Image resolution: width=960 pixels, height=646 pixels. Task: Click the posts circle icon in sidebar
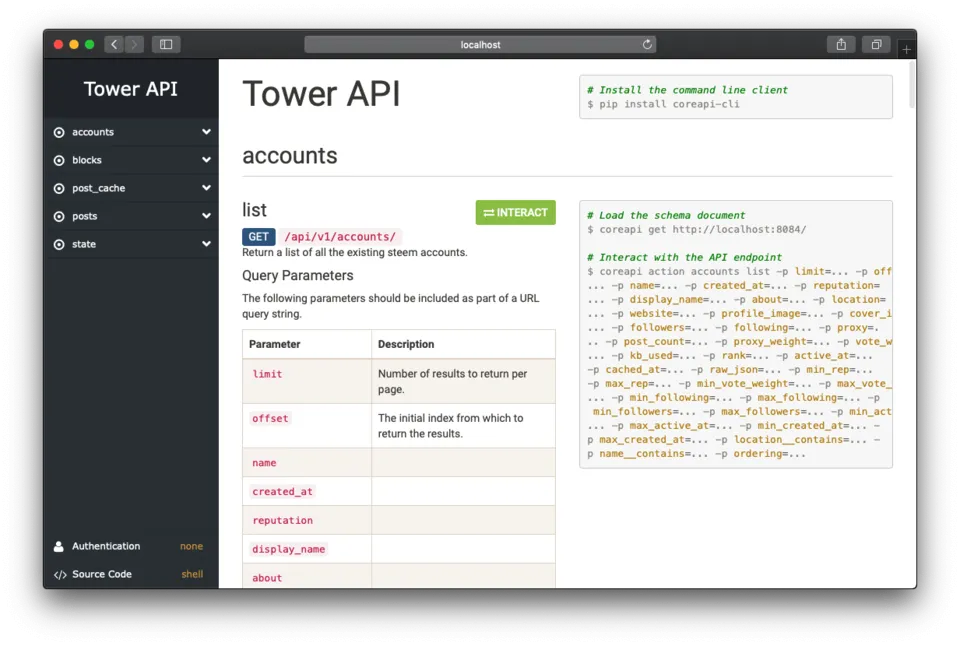point(59,216)
